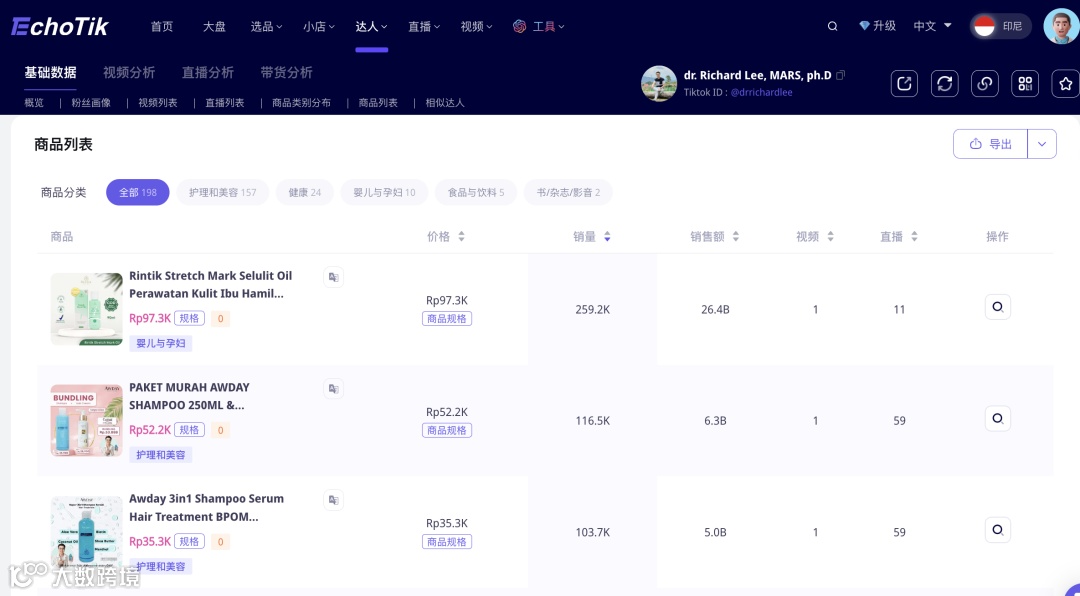Switch to the 视频分析 tab
The image size is (1080, 596).
pos(129,72)
